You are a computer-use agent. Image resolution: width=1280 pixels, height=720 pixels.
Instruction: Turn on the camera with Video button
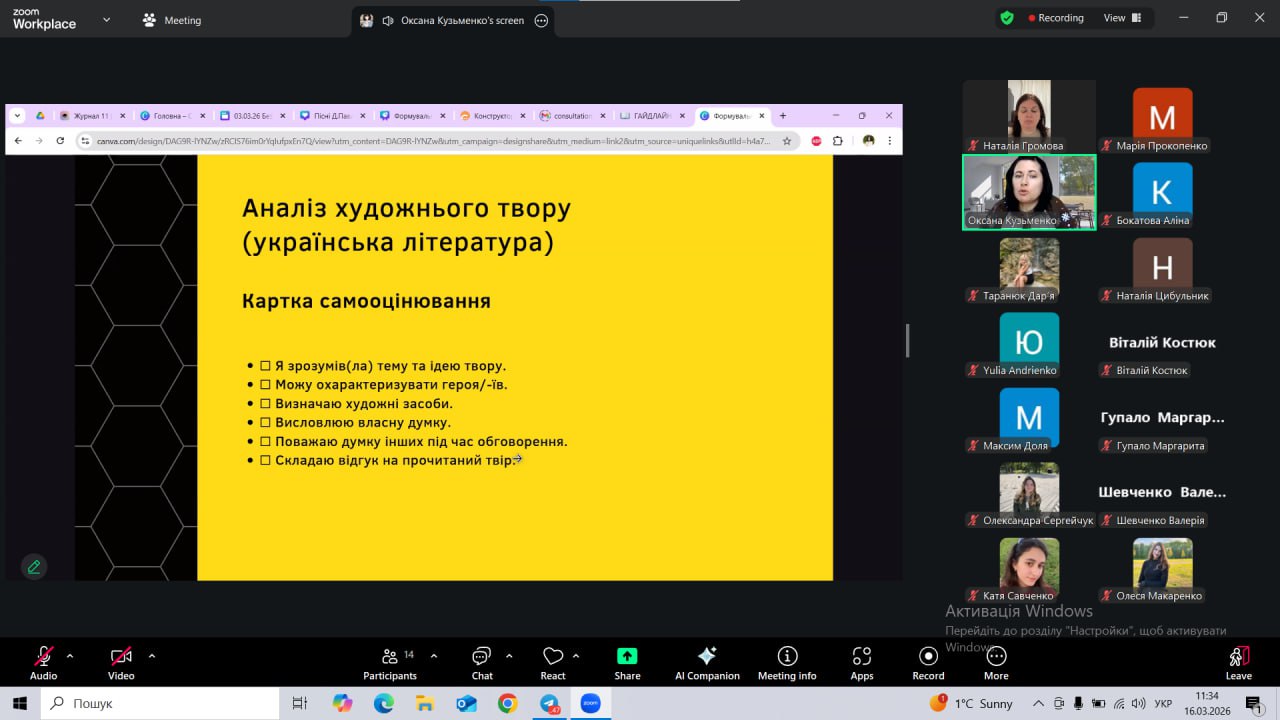point(121,662)
